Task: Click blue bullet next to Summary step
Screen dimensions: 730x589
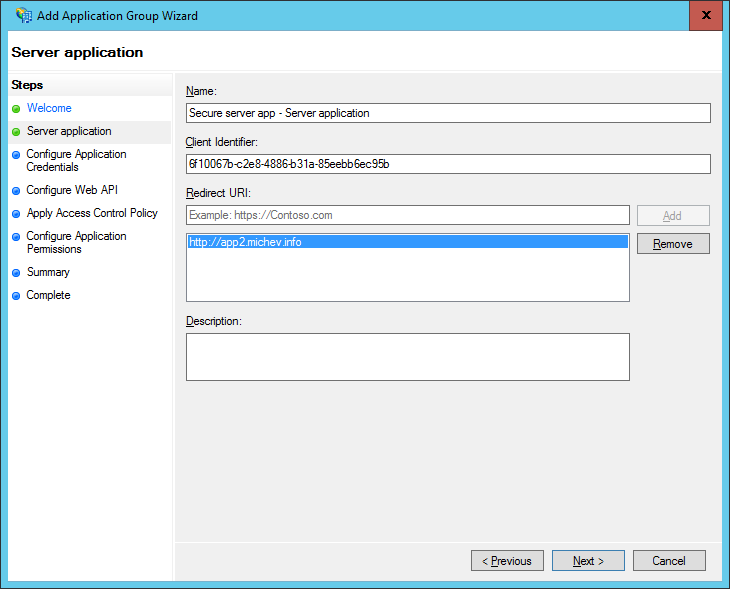Action: click(16, 273)
